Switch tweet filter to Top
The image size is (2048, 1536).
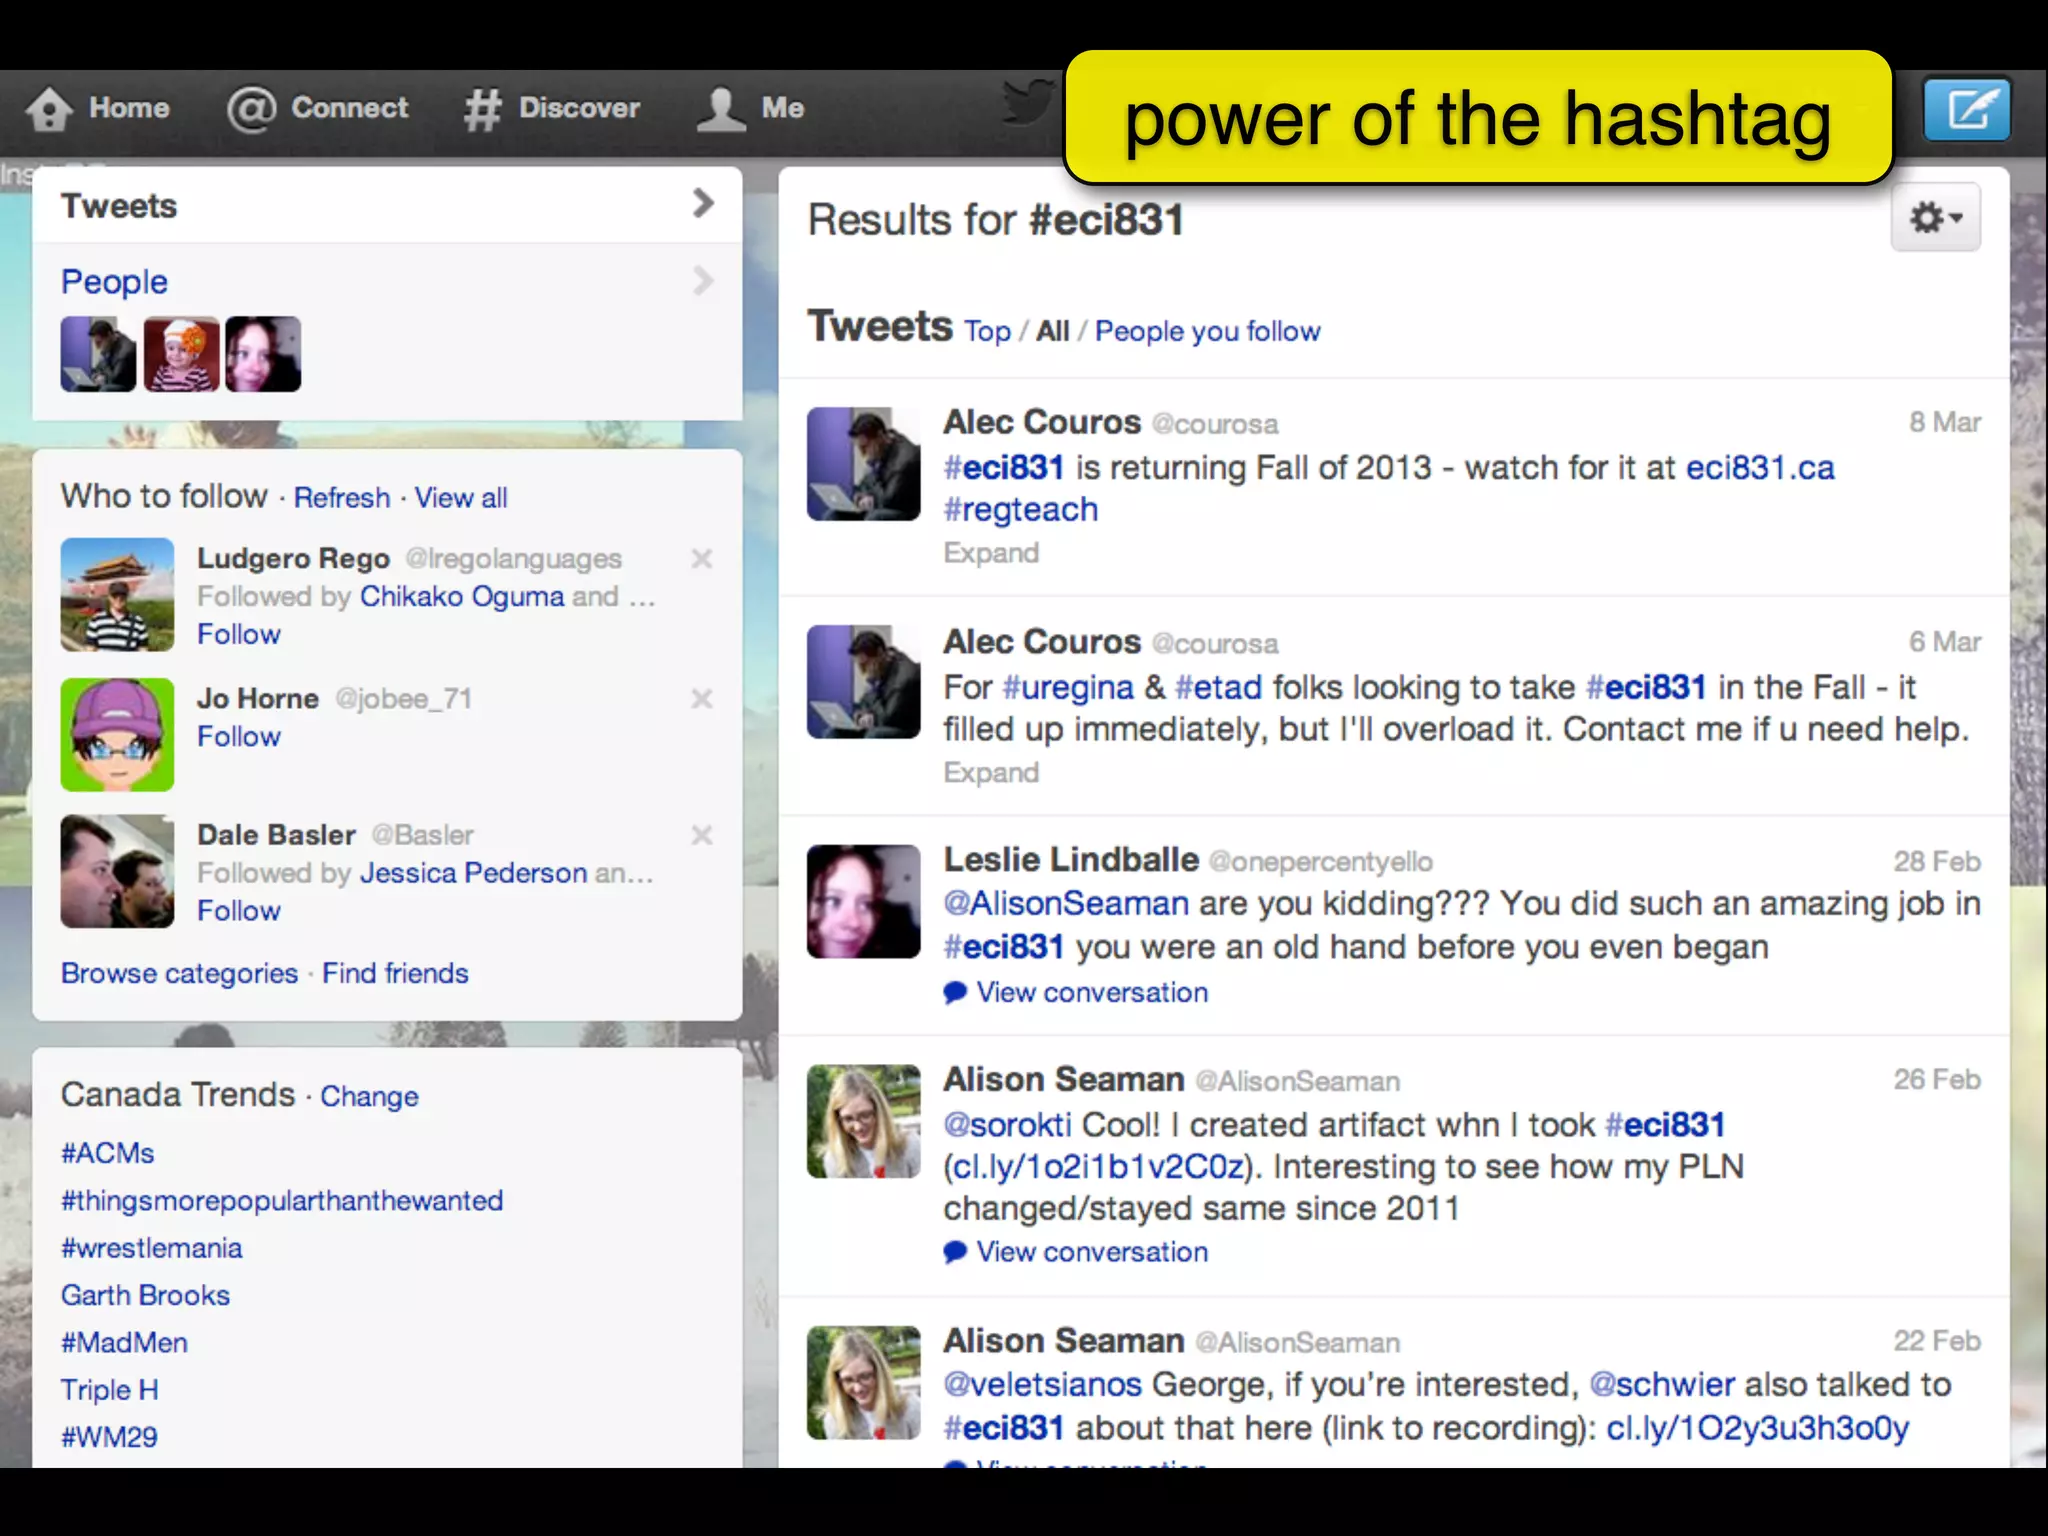[x=987, y=331]
